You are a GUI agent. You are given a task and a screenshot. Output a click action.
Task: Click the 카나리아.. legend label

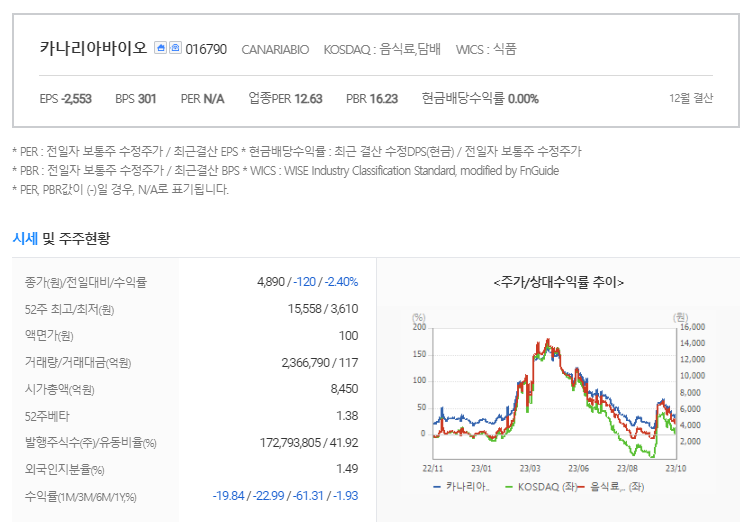(467, 487)
